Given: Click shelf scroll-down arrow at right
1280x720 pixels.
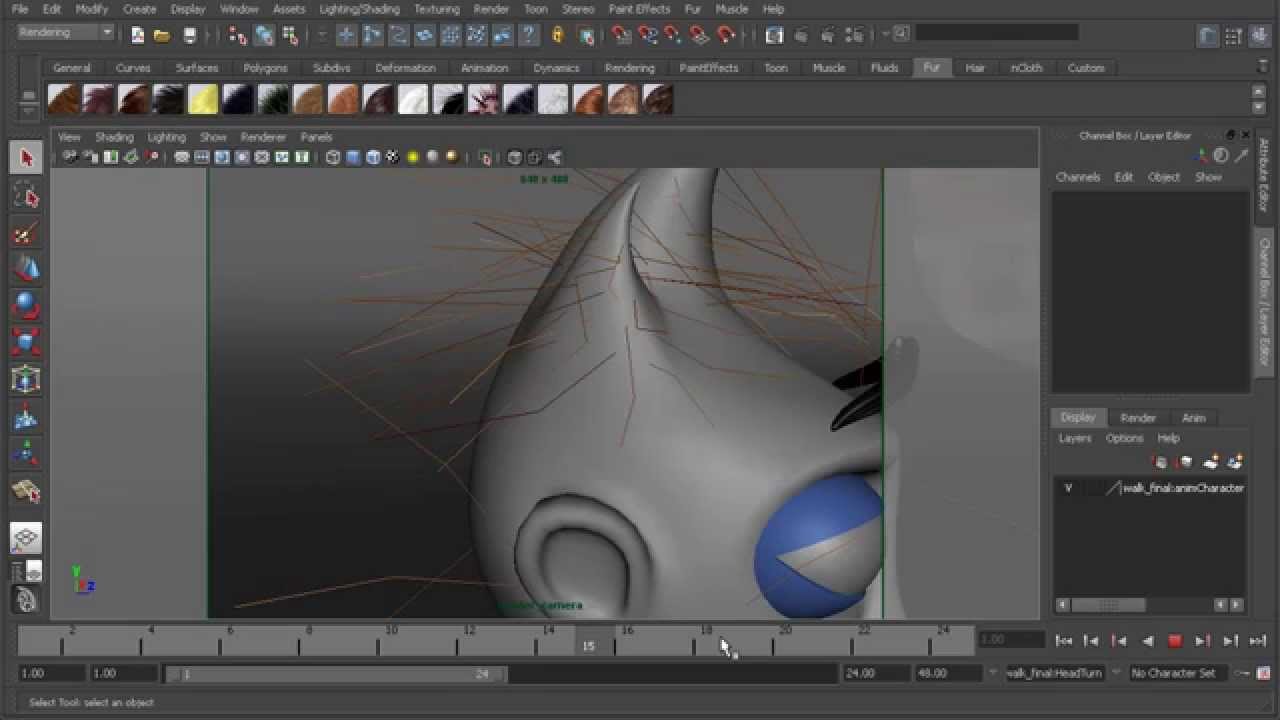Looking at the screenshot, I should 1259,107.
